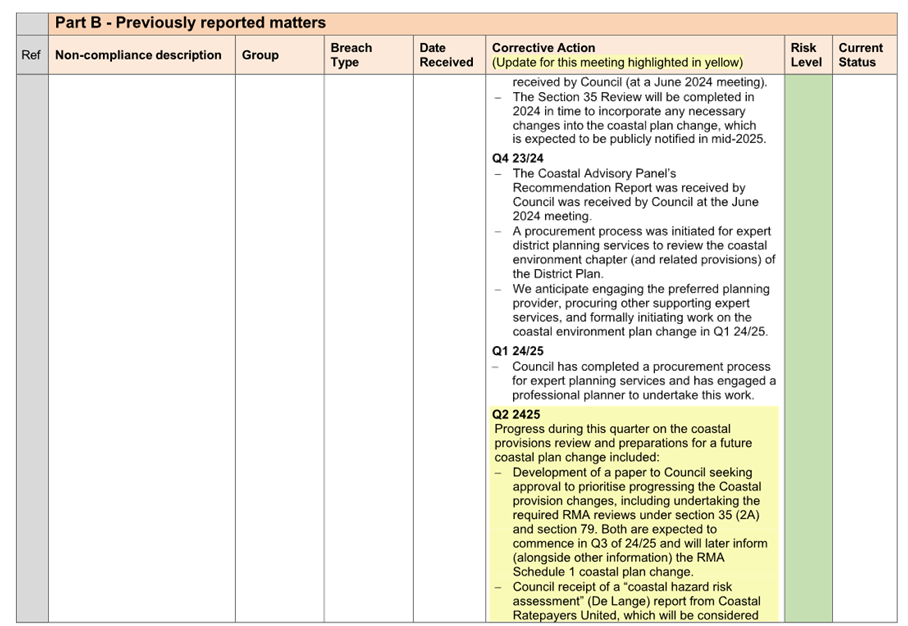Select the "Ref" column header
Image resolution: width=908 pixels, height=626 pixels.
[31, 55]
